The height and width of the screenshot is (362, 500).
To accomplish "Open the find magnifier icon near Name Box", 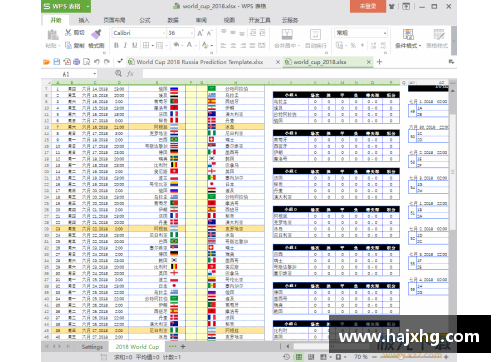I will (118, 73).
